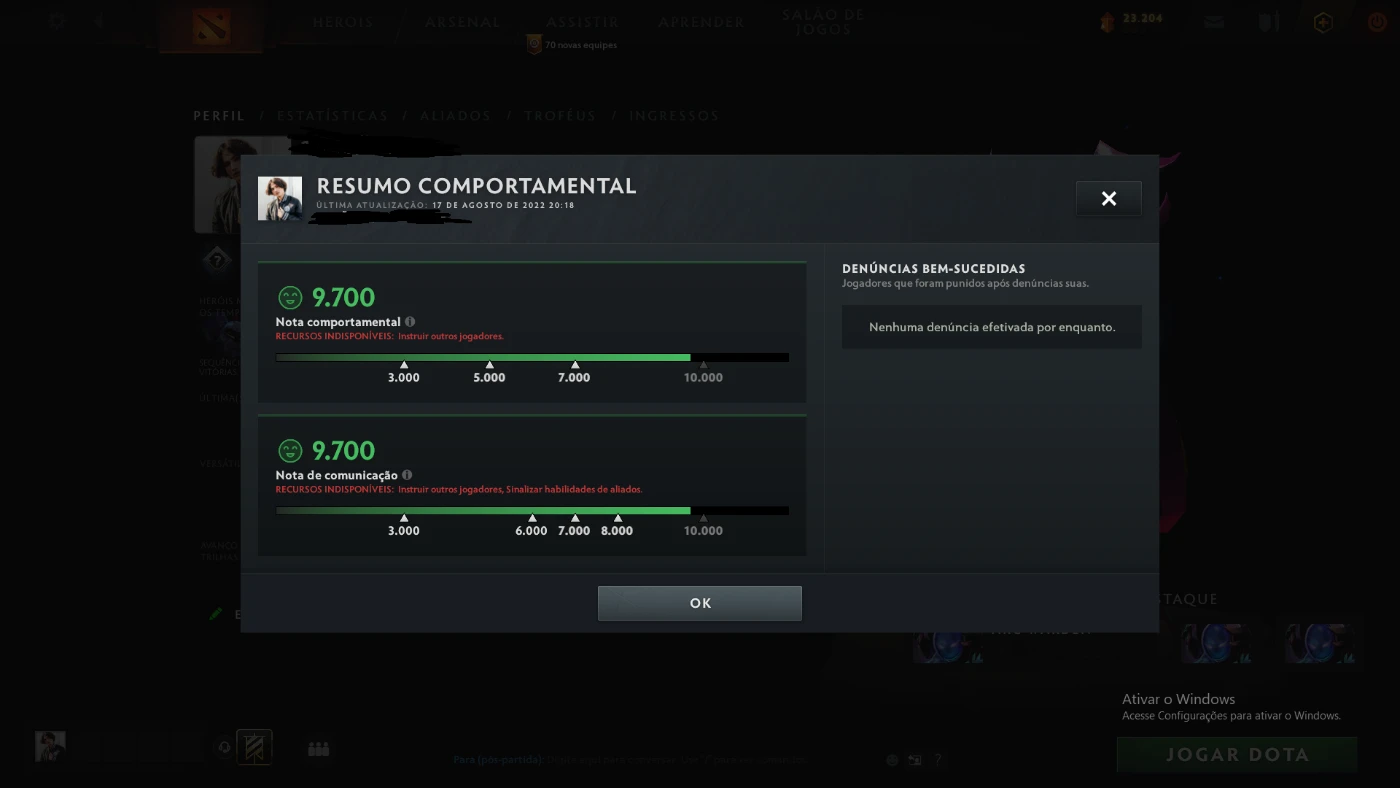This screenshot has width=1400, height=788.
Task: Switch to the Estatísticas profile tab
Action: tap(332, 116)
